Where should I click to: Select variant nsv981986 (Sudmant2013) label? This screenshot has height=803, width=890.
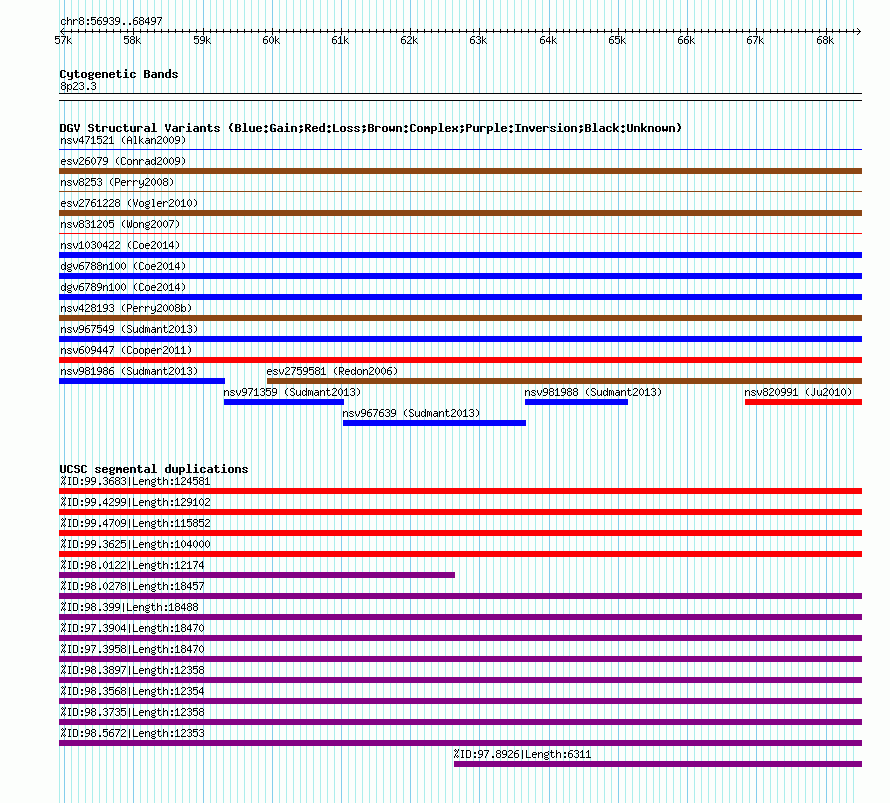click(129, 371)
